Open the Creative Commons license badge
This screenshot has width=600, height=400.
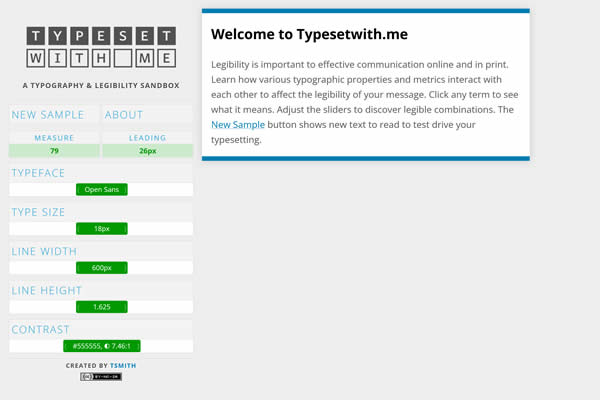pos(101,377)
